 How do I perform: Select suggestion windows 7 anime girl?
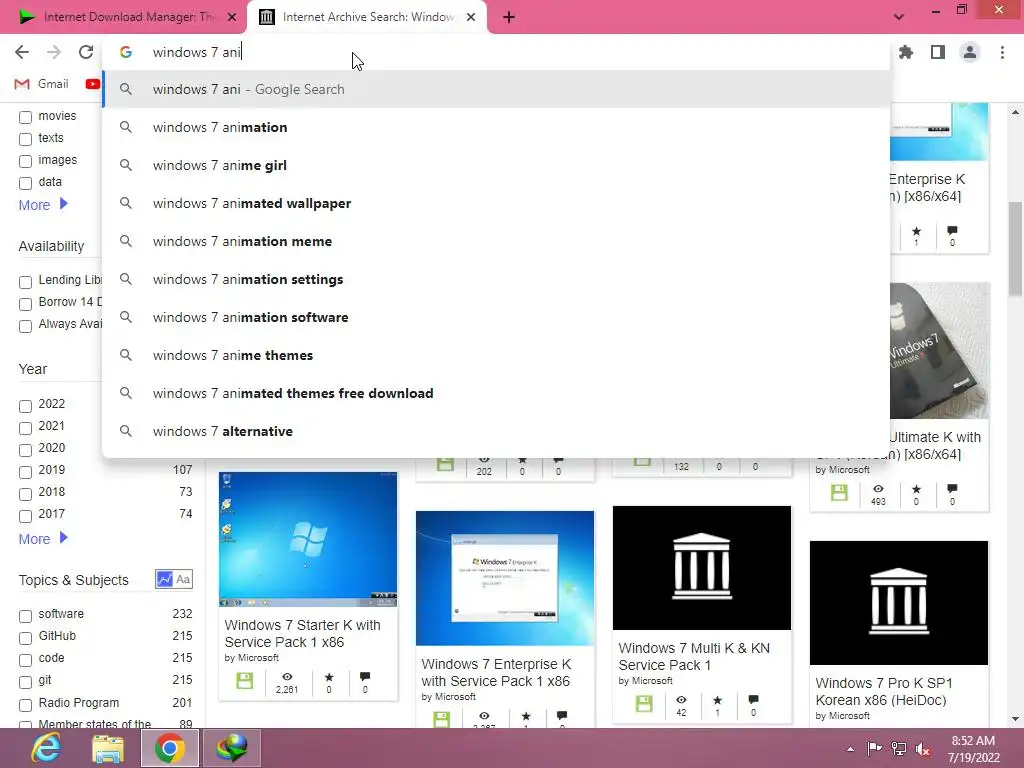click(496, 165)
